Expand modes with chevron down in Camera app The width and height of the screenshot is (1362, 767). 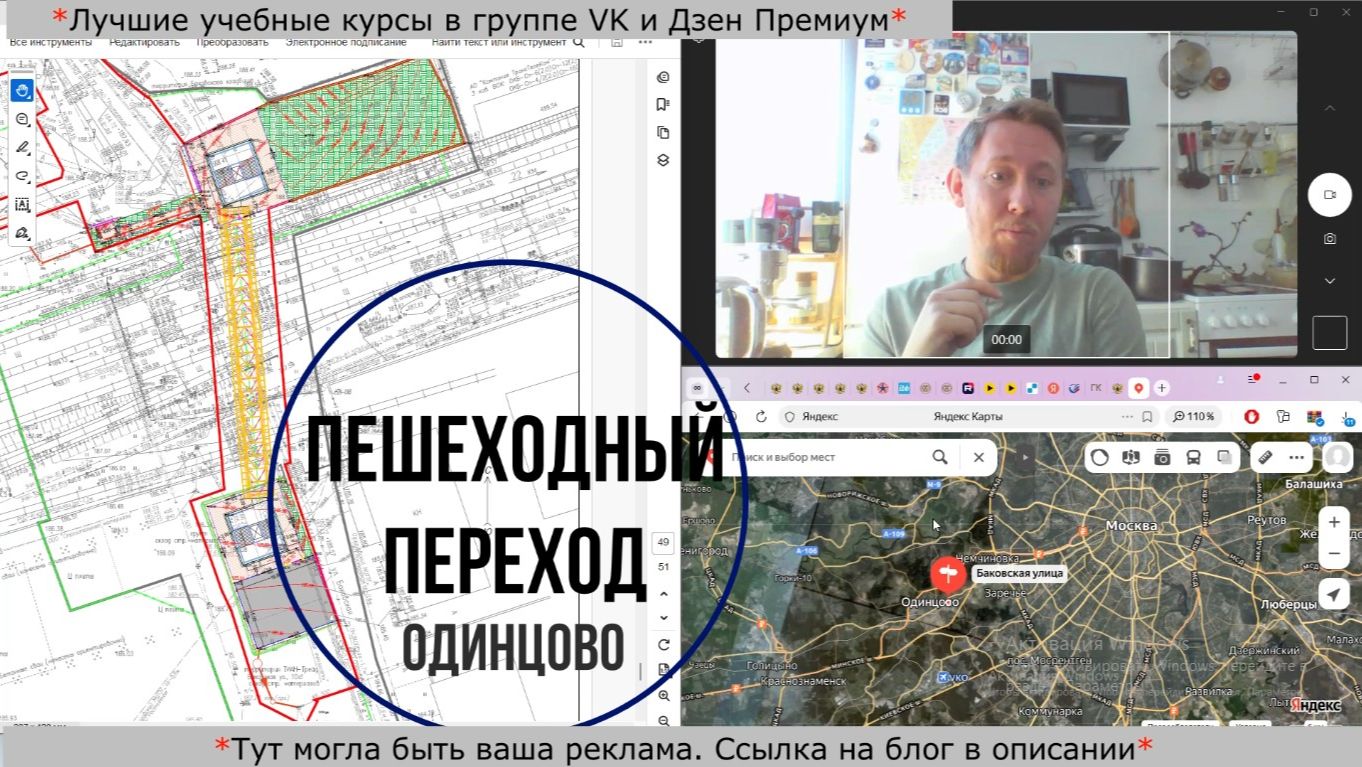pyautogui.click(x=1330, y=282)
